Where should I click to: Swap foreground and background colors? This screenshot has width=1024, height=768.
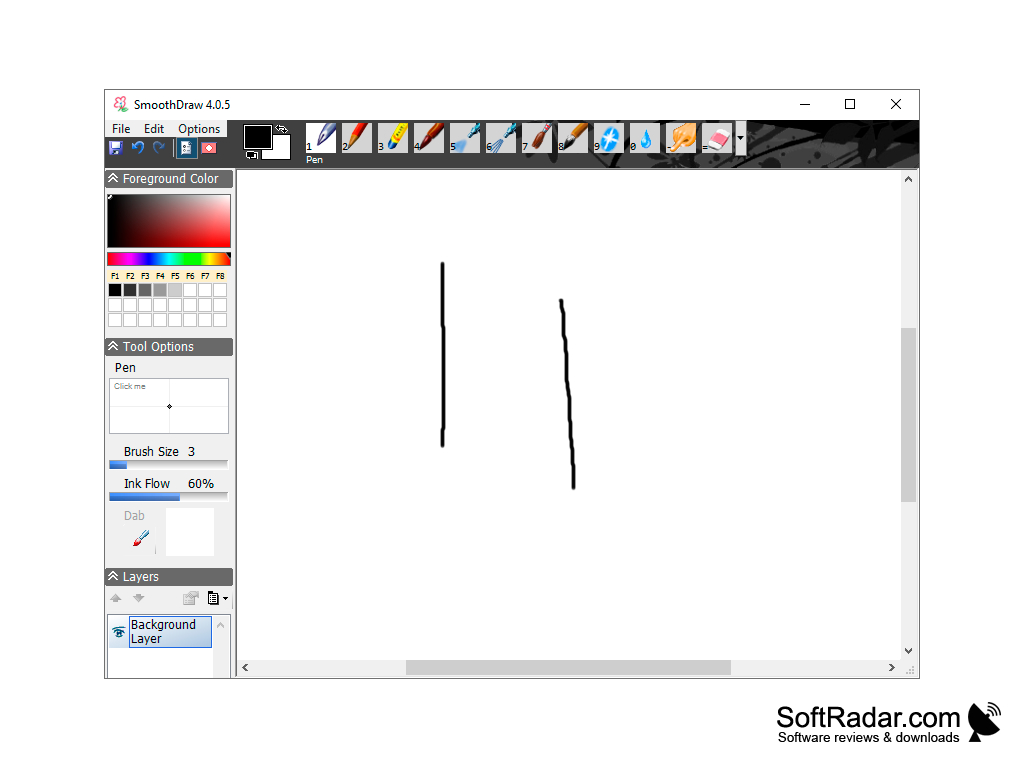[x=281, y=129]
